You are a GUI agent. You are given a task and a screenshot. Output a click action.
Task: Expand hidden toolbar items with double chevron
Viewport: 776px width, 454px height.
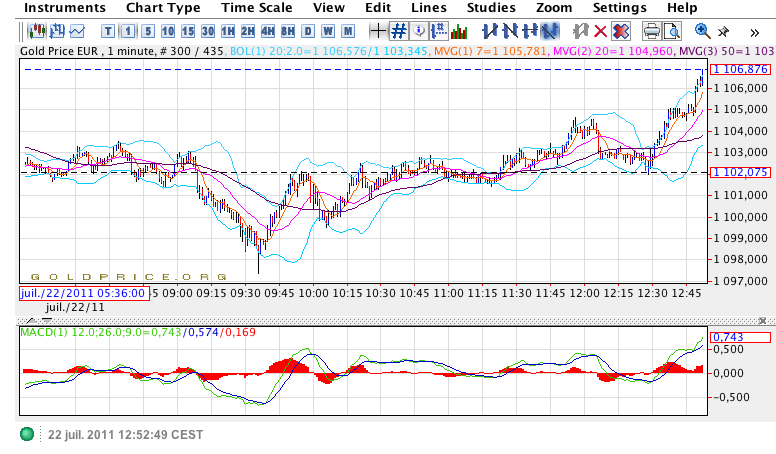coord(756,30)
